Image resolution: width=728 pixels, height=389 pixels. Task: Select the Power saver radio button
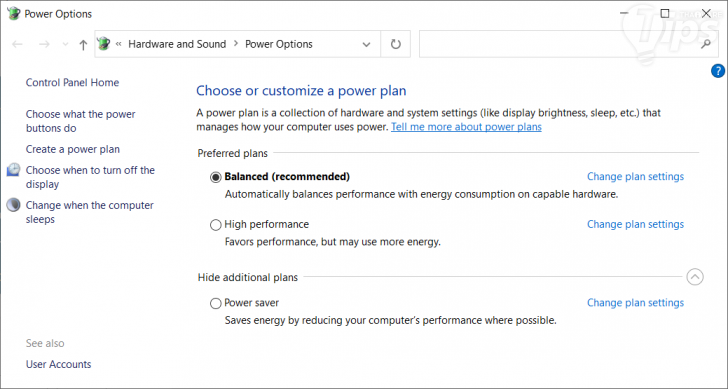pyautogui.click(x=215, y=304)
